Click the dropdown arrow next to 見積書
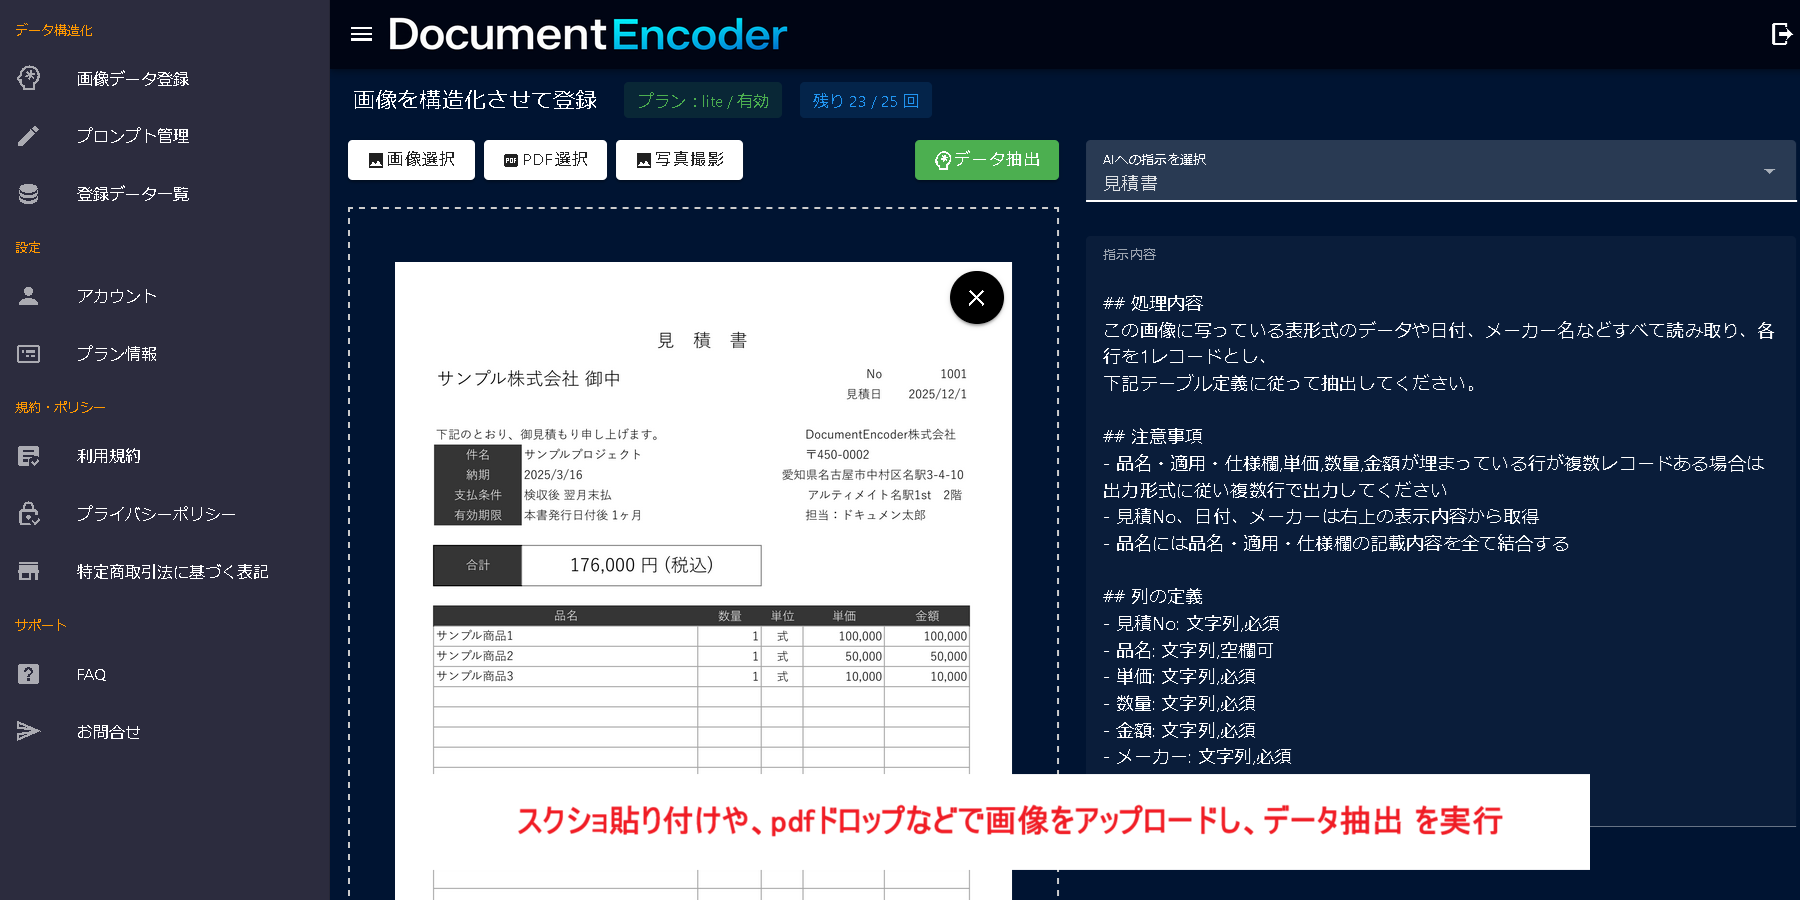Viewport: 1800px width, 900px height. click(x=1769, y=172)
